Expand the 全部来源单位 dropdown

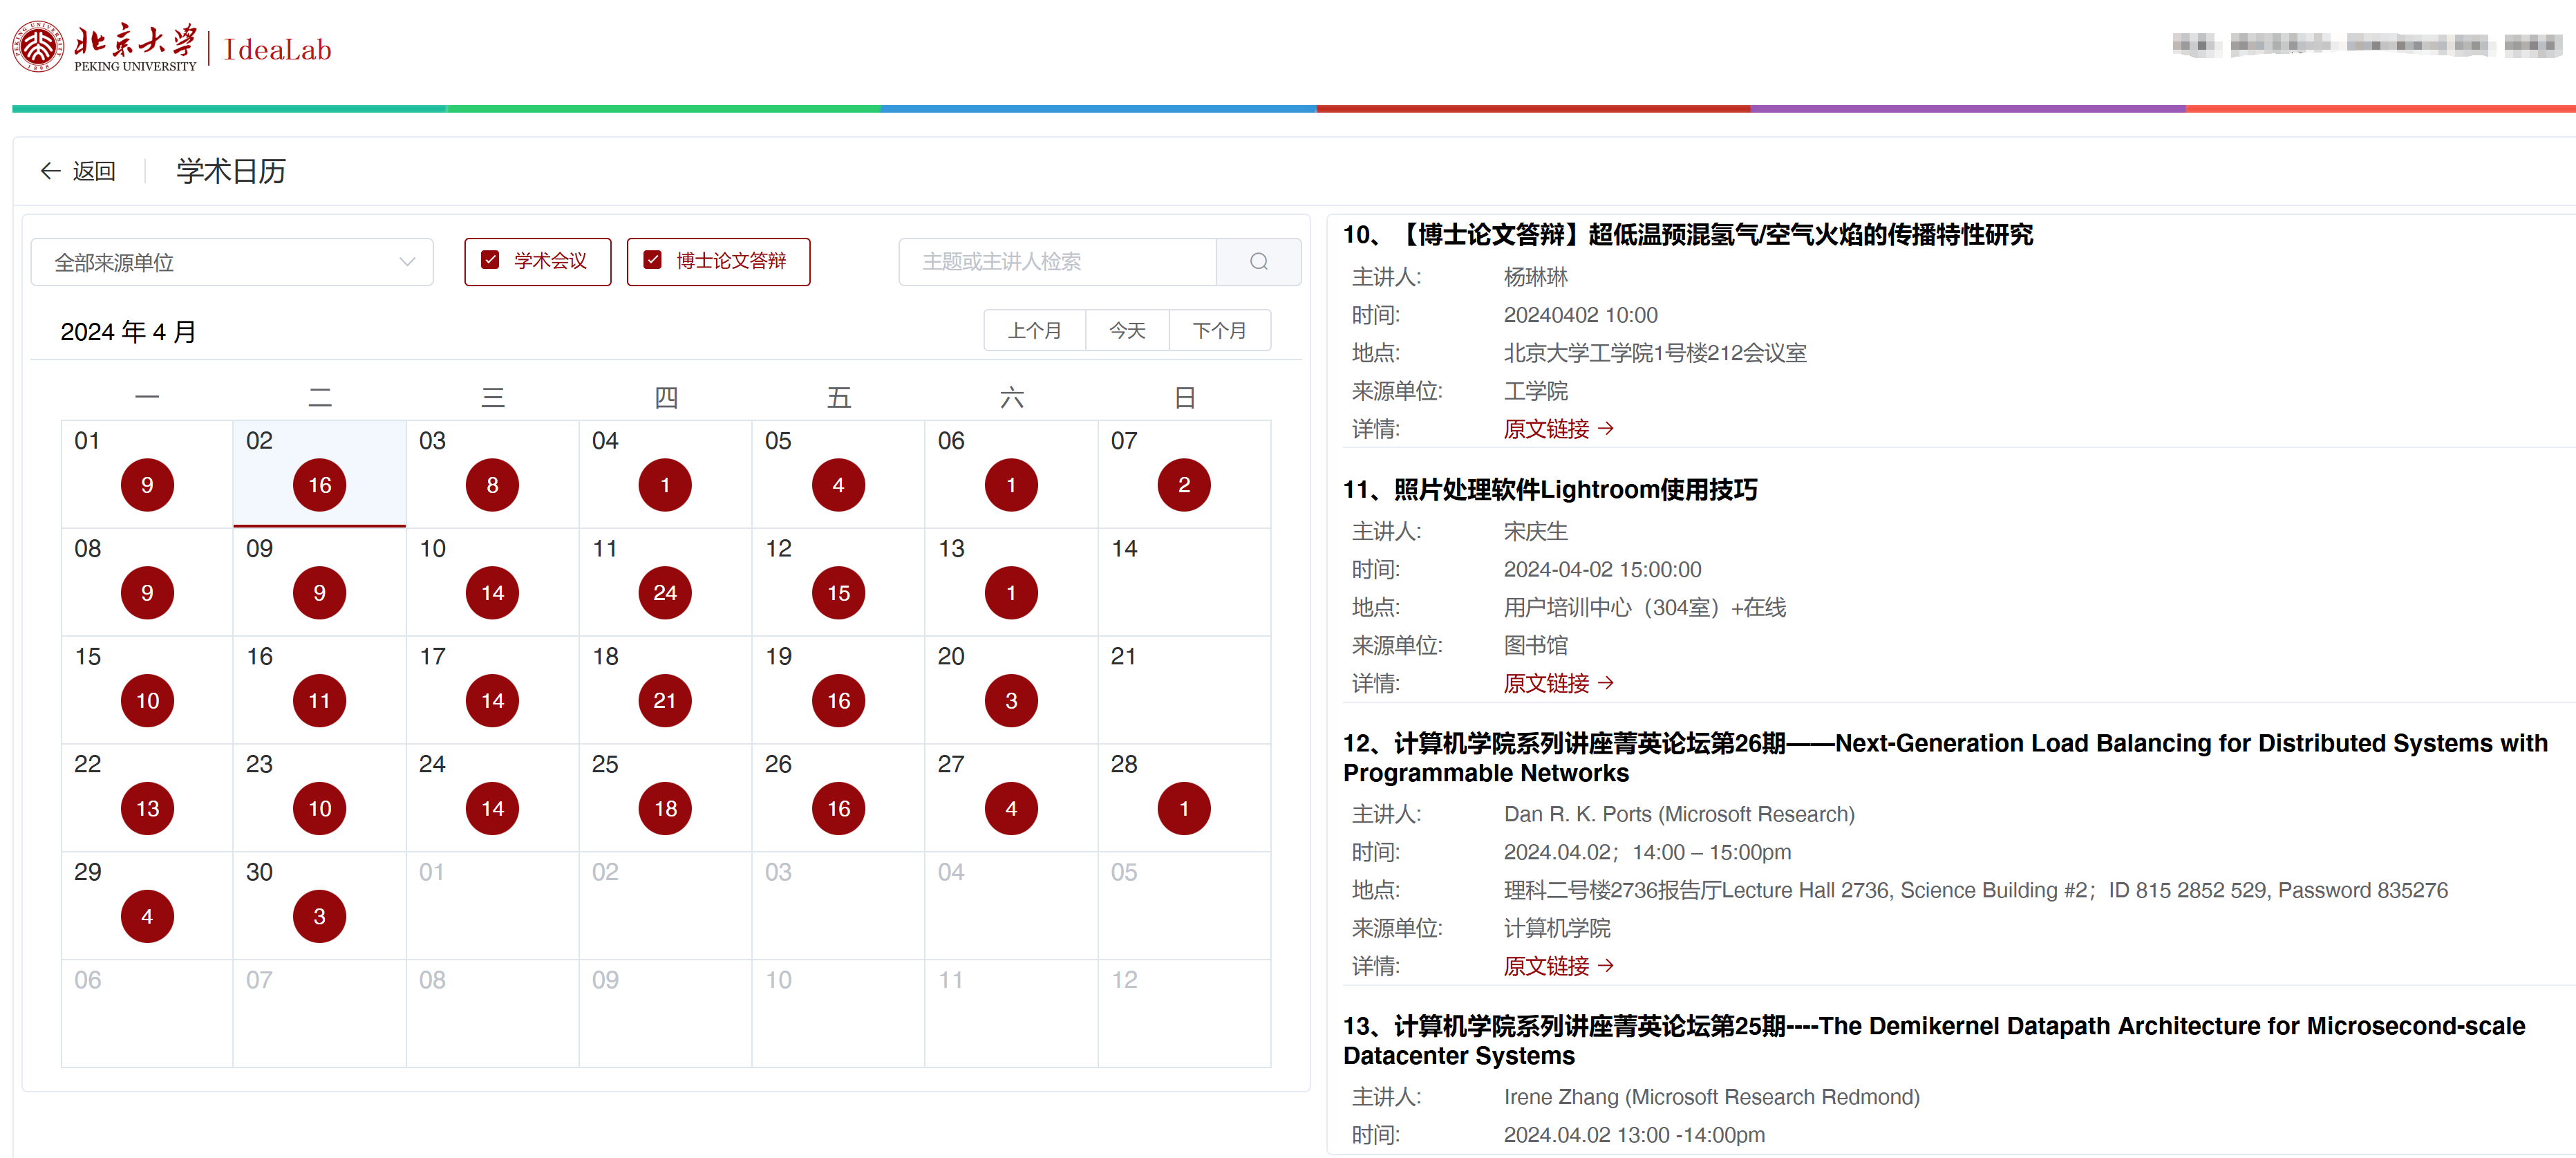point(232,262)
